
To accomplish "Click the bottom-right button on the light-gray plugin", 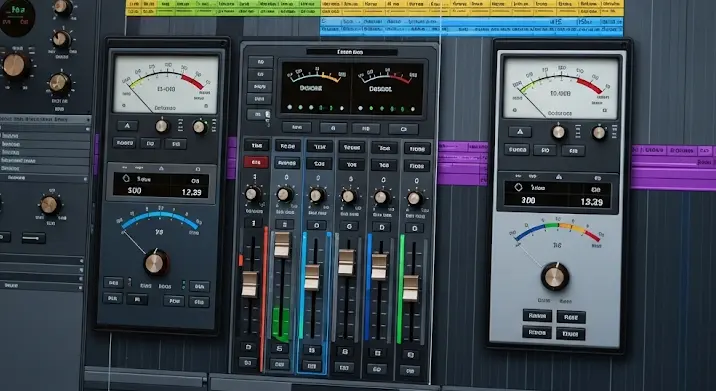I will (570, 333).
